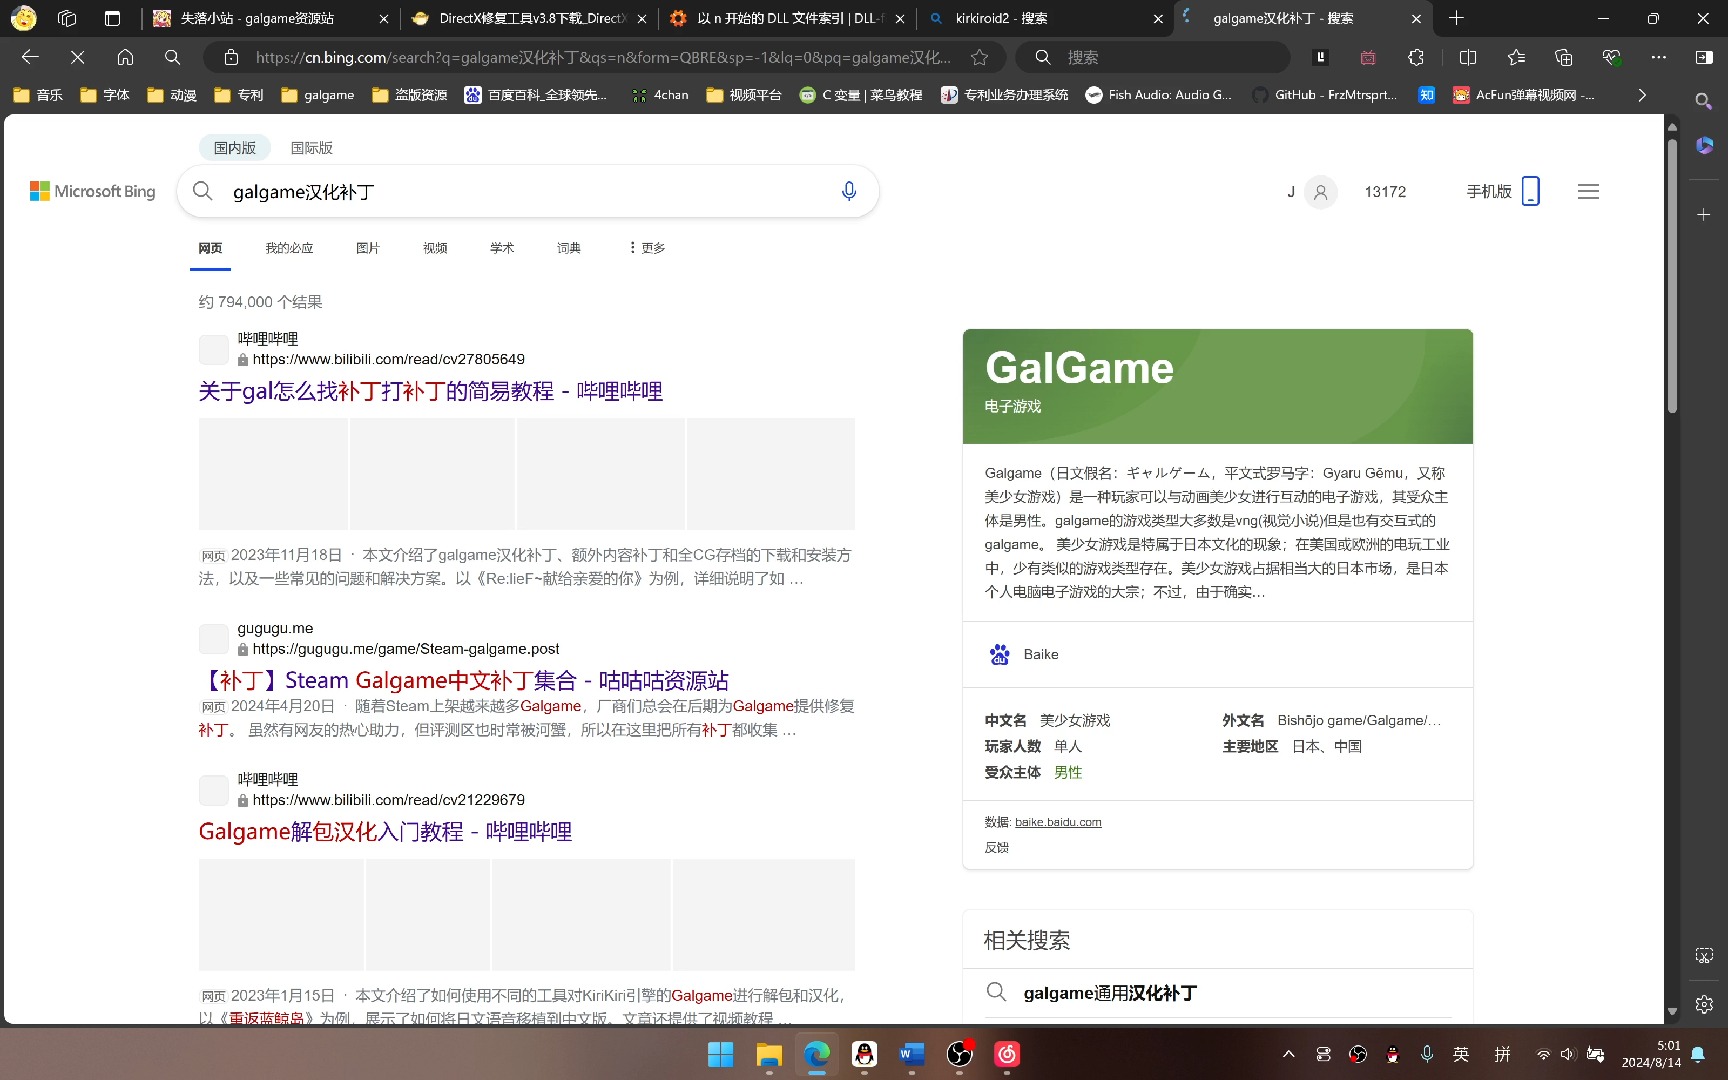Open the 我的必应 tab
The image size is (1728, 1080).
289,248
